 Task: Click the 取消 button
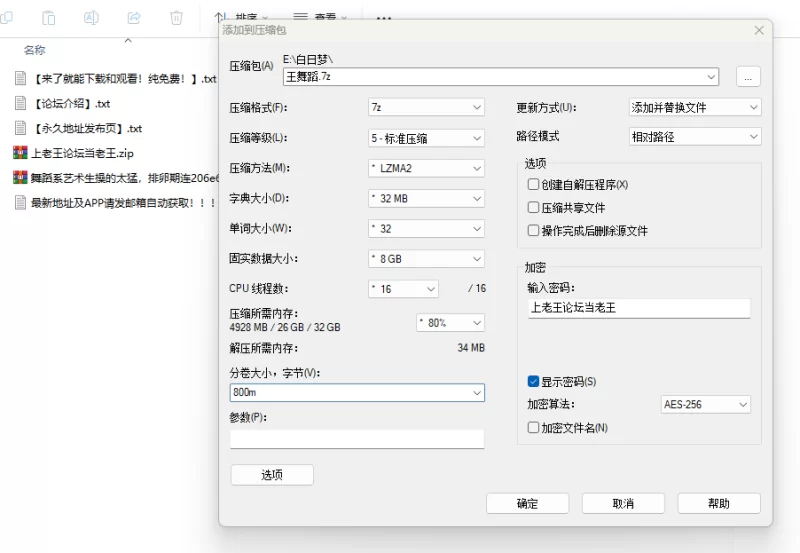pyautogui.click(x=623, y=504)
